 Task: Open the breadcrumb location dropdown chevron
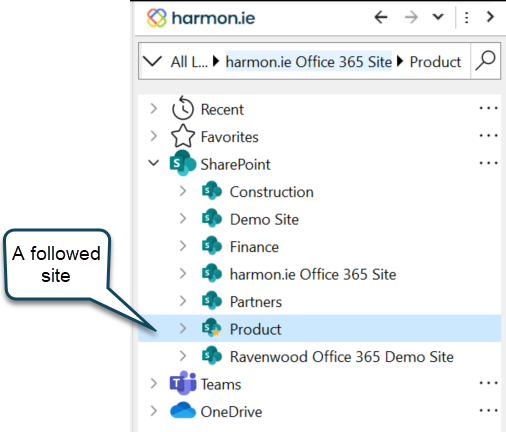coord(152,61)
